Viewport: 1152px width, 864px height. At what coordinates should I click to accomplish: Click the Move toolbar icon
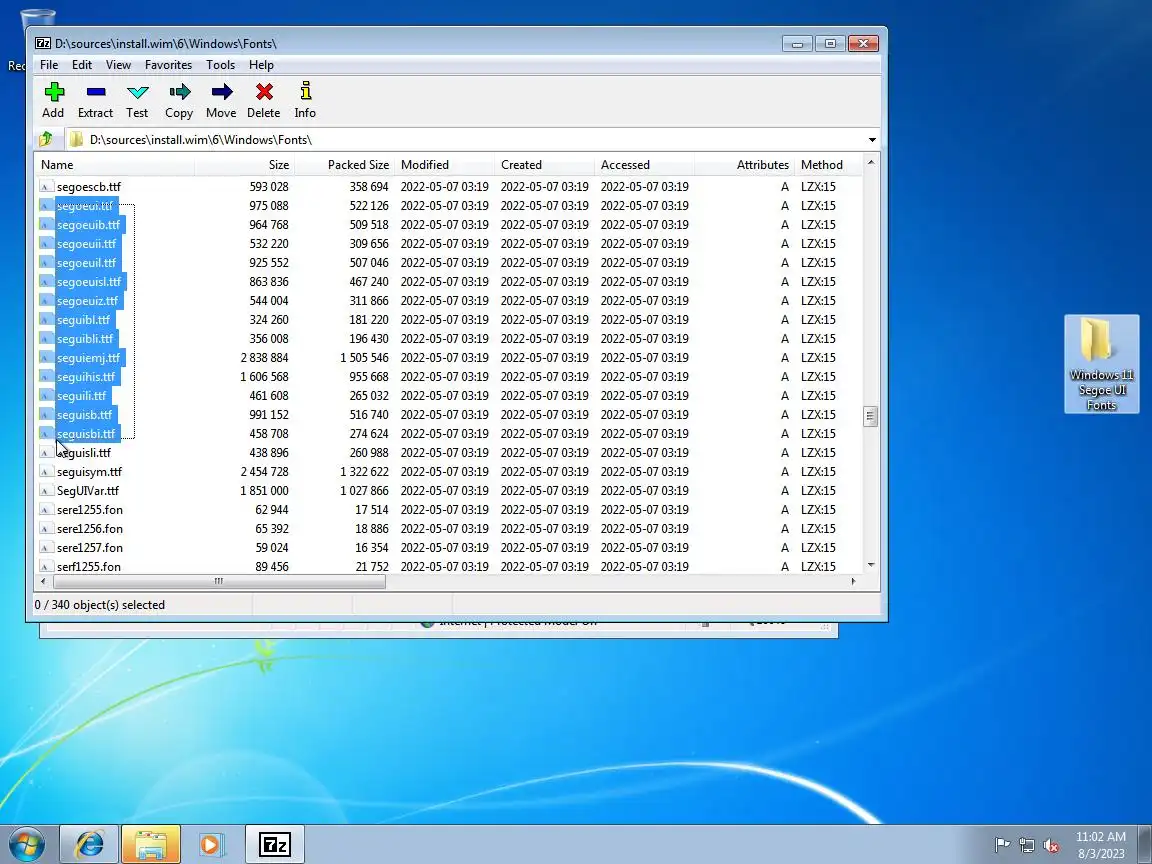[x=221, y=100]
